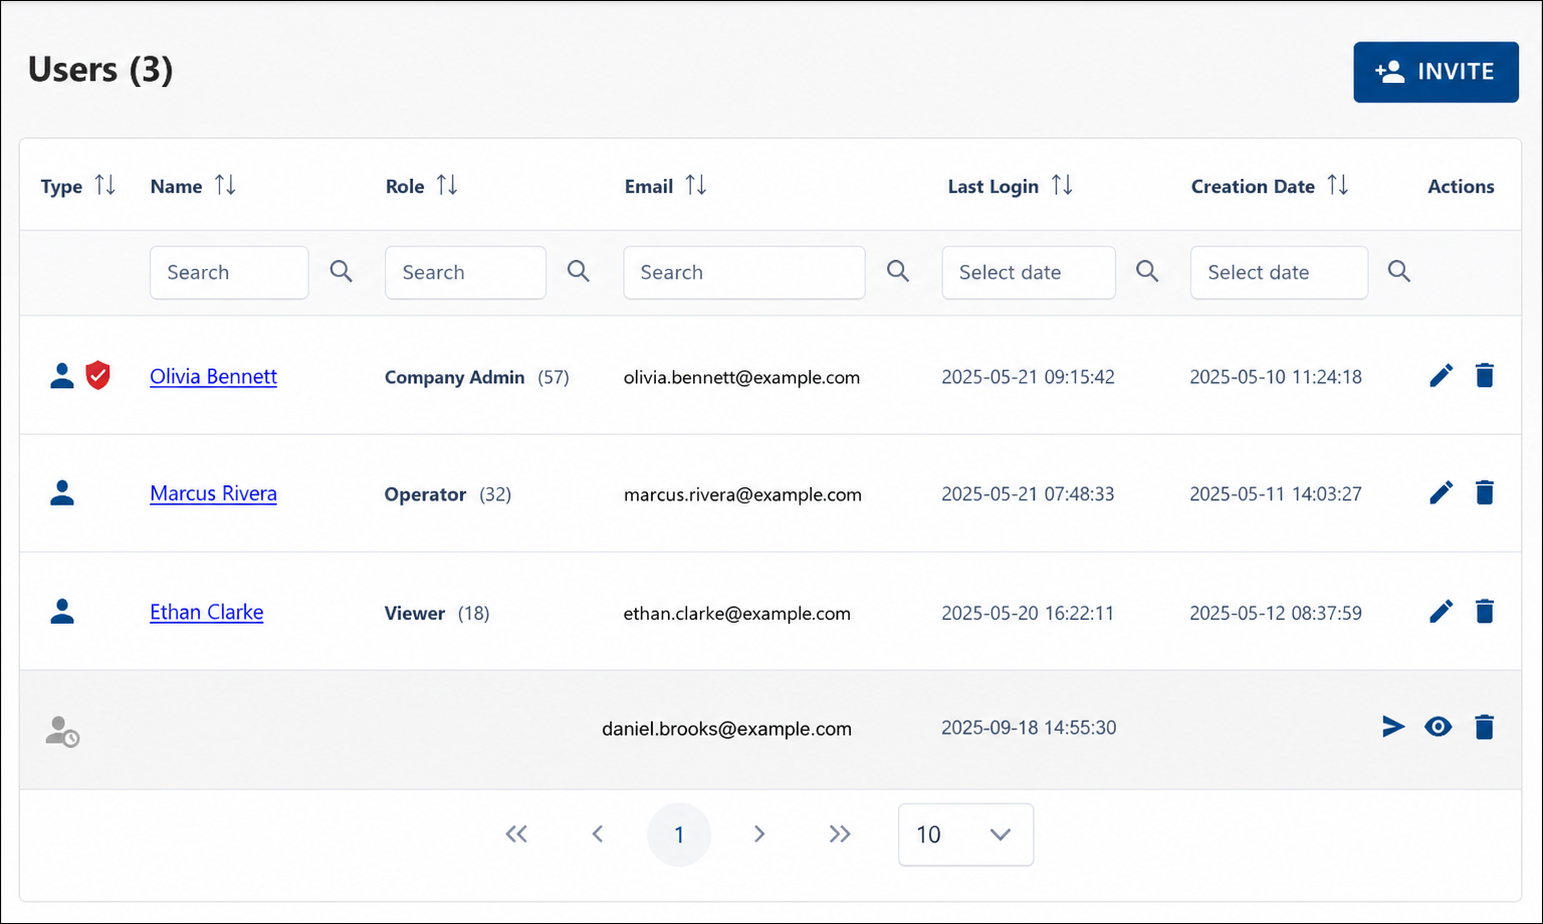This screenshot has width=1543, height=924.
Task: Click the magnifier beside Creation Date filter
Action: tap(1399, 271)
